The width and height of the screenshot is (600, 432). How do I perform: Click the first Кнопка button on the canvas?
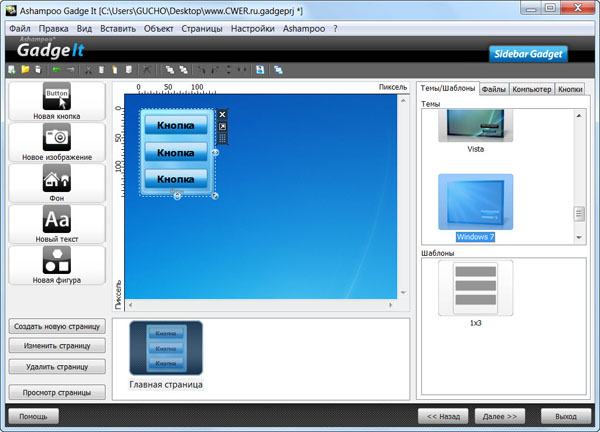click(176, 125)
